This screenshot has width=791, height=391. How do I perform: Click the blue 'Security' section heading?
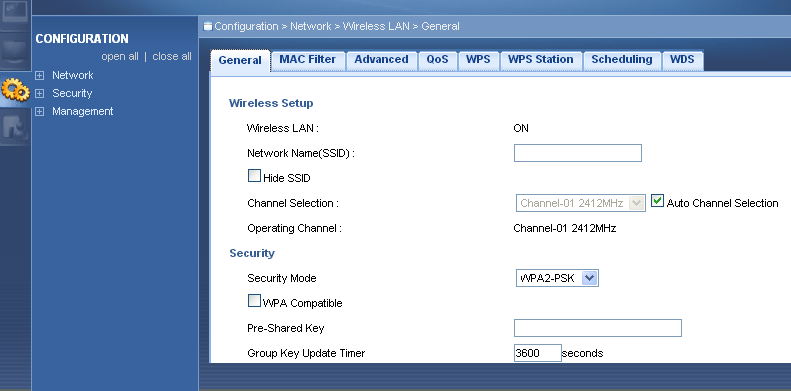pyautogui.click(x=252, y=253)
